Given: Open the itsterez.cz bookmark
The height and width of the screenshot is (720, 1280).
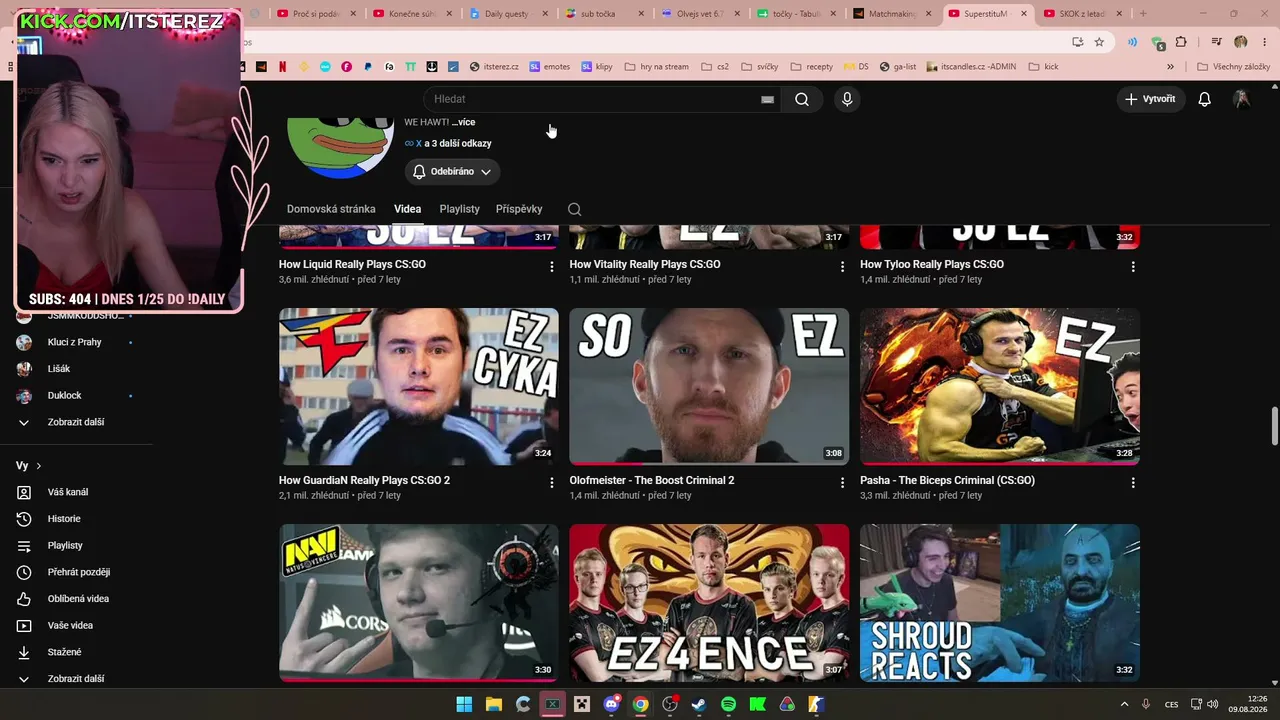Looking at the screenshot, I should [494, 67].
